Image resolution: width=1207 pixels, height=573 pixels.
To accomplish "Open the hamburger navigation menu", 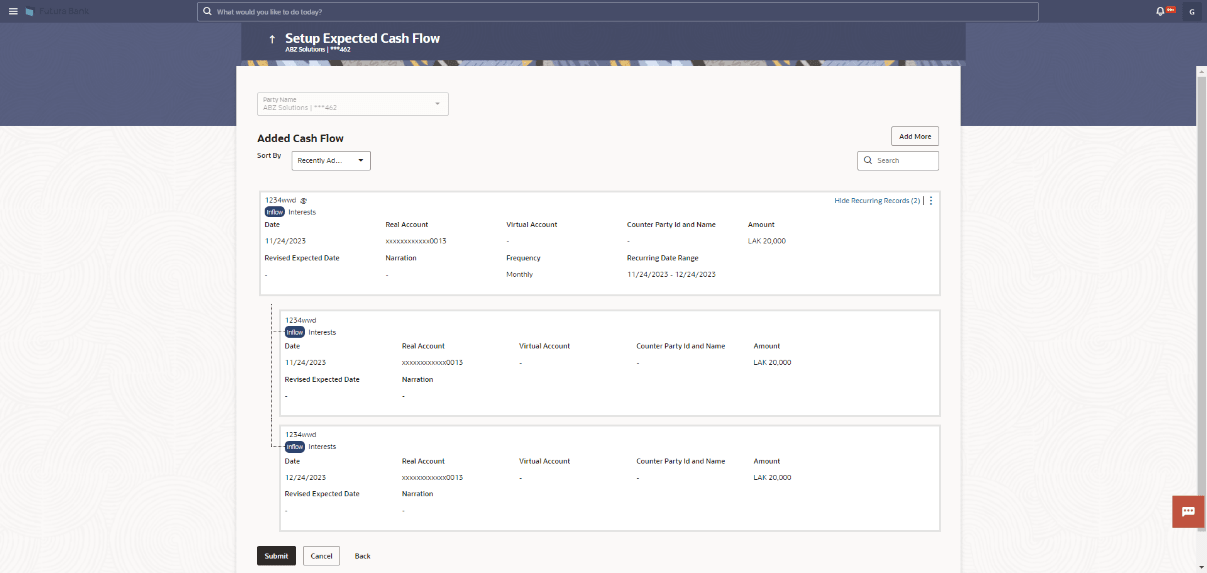I will click(13, 11).
